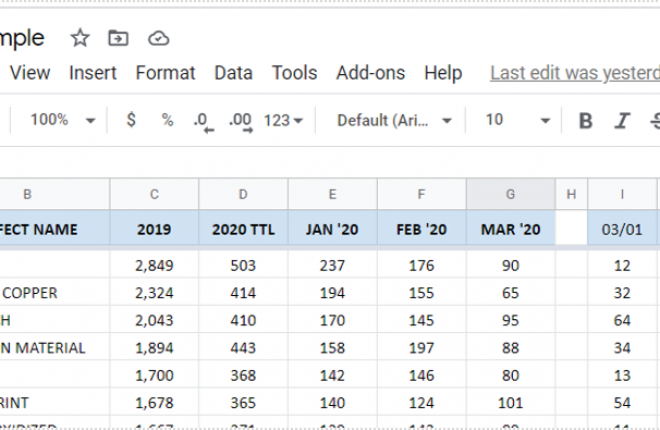Format selection as percent

(x=168, y=120)
